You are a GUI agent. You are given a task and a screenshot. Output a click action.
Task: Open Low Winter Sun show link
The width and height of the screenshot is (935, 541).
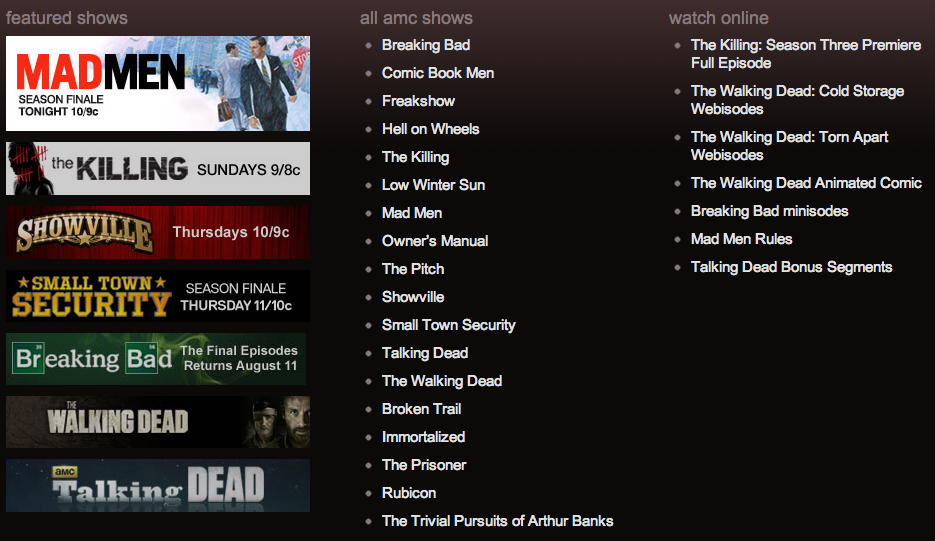pyautogui.click(x=434, y=185)
